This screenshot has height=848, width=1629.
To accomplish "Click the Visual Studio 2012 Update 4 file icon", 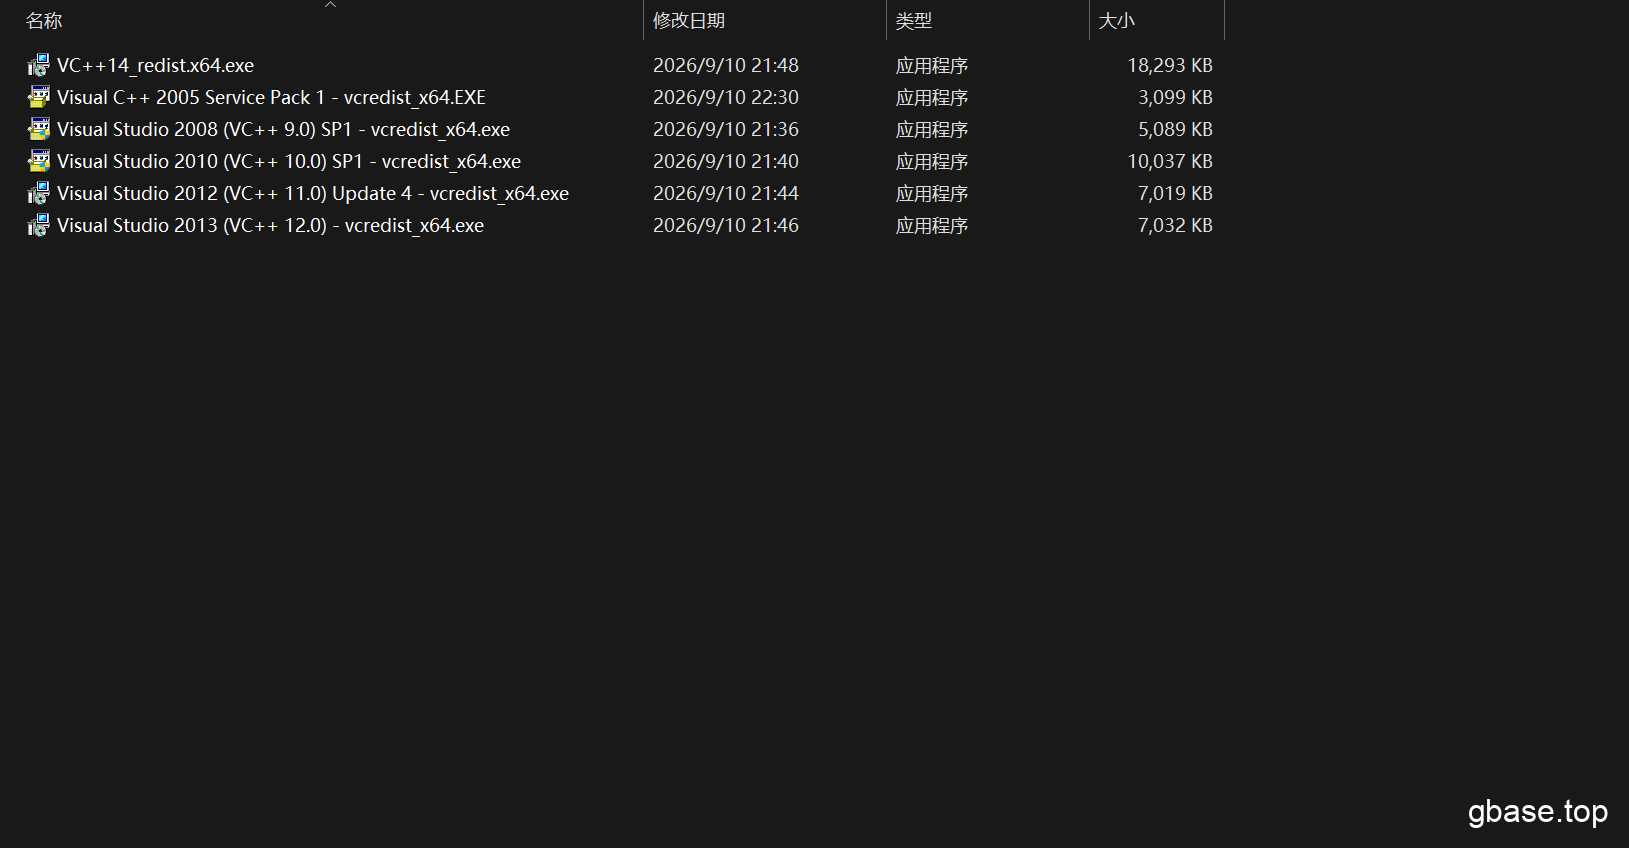I will pyautogui.click(x=38, y=193).
